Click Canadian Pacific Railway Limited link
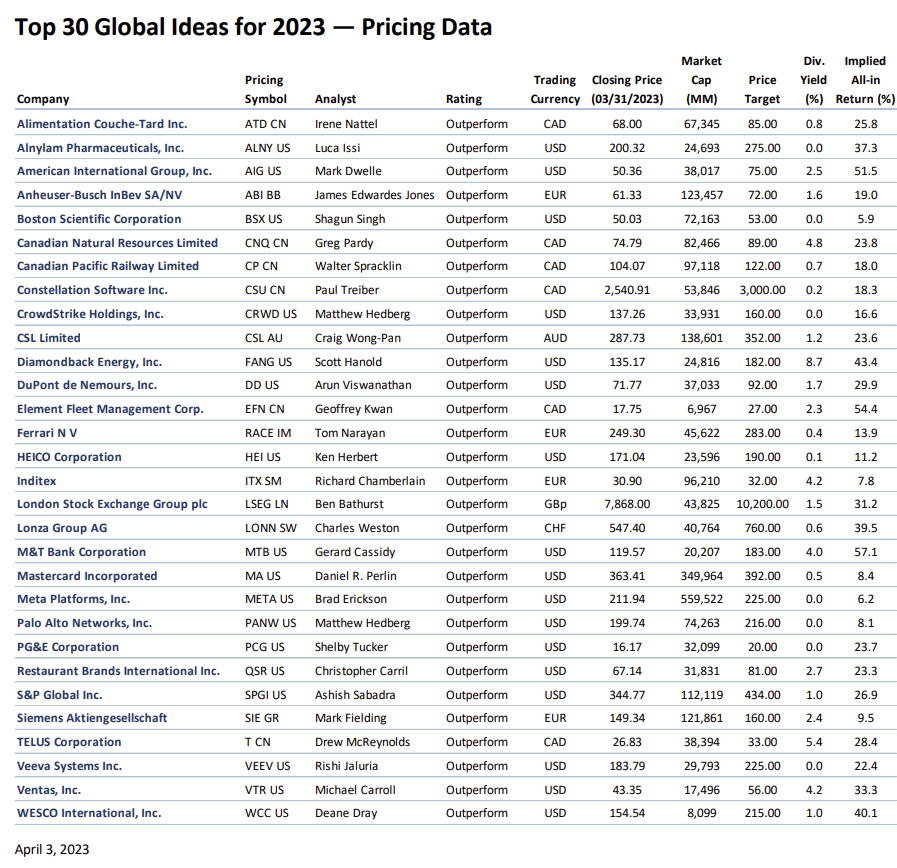This screenshot has width=897, height=868. pos(108,266)
